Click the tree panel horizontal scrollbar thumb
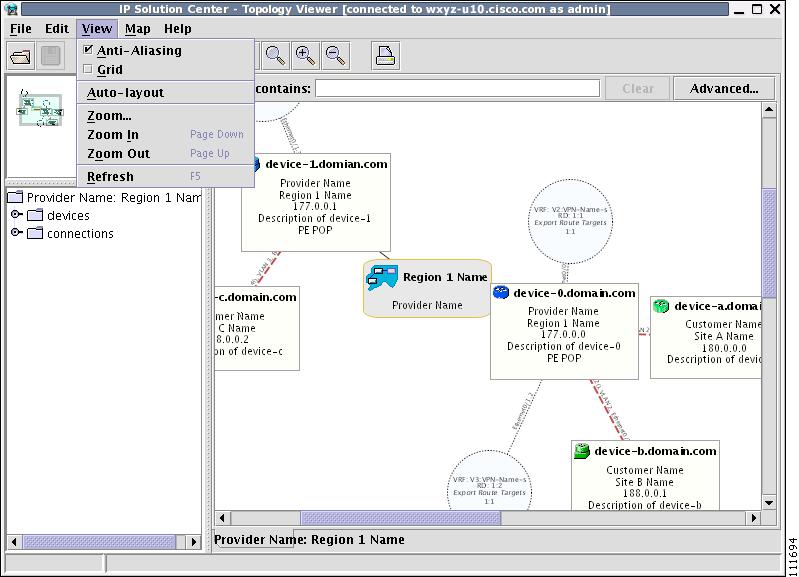 [99, 541]
